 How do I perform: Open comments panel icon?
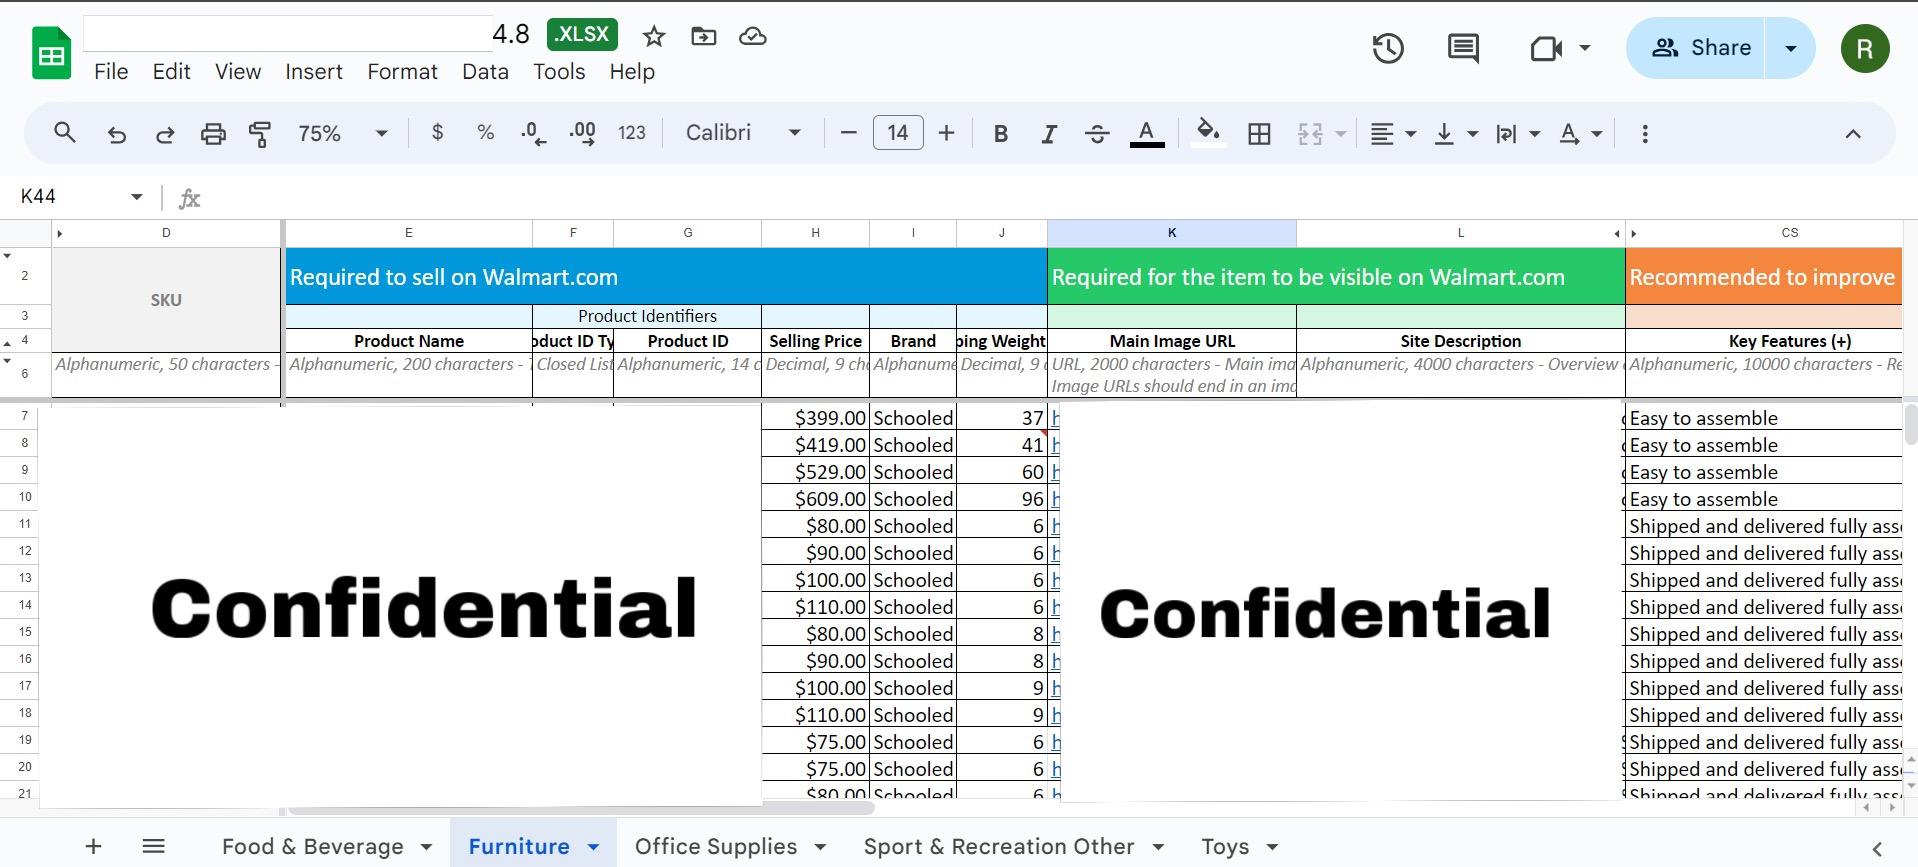point(1463,48)
